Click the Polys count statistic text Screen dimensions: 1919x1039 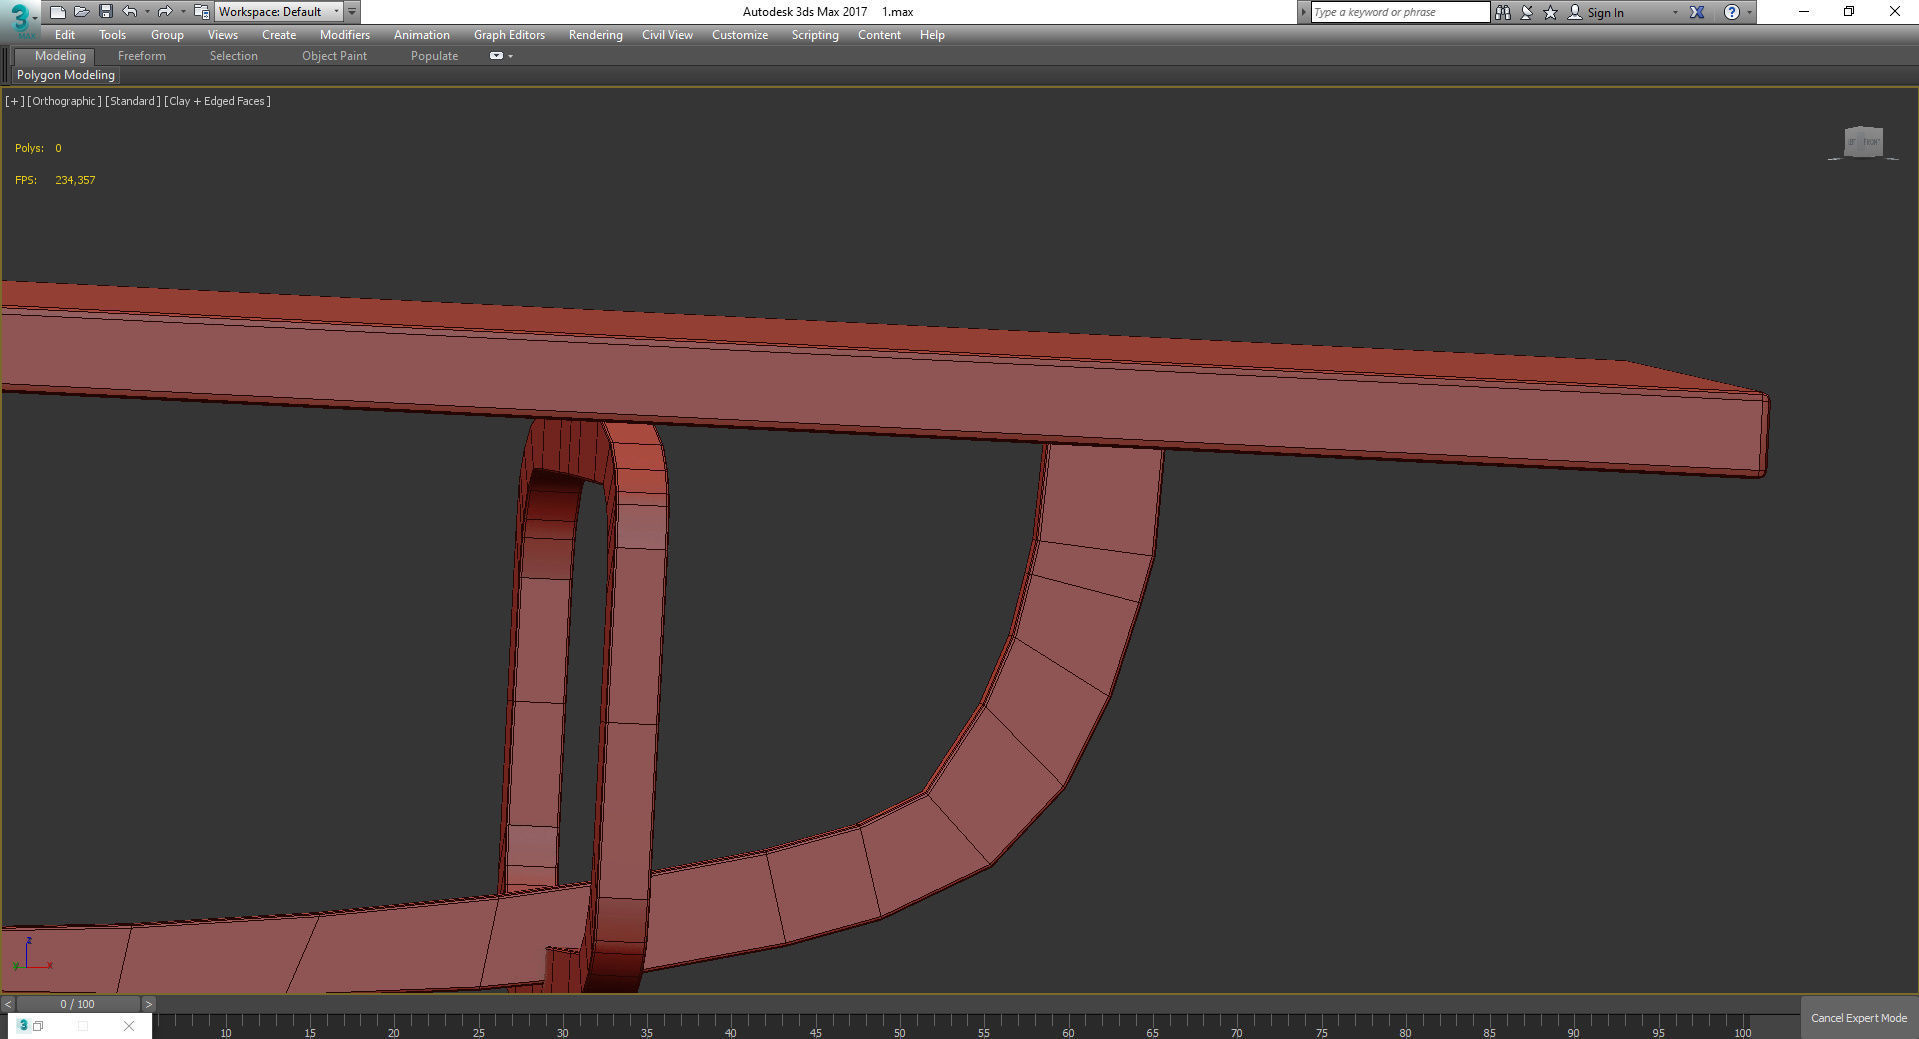(x=38, y=148)
